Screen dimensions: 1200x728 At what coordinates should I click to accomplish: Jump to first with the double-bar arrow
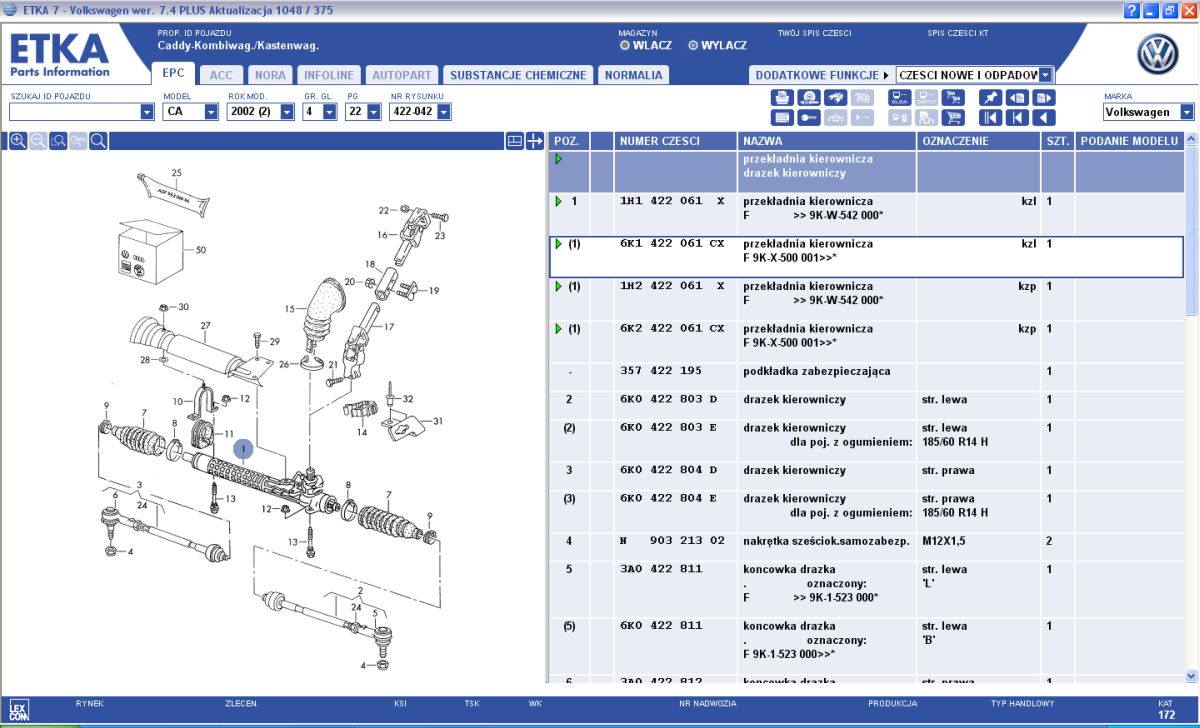pyautogui.click(x=989, y=117)
